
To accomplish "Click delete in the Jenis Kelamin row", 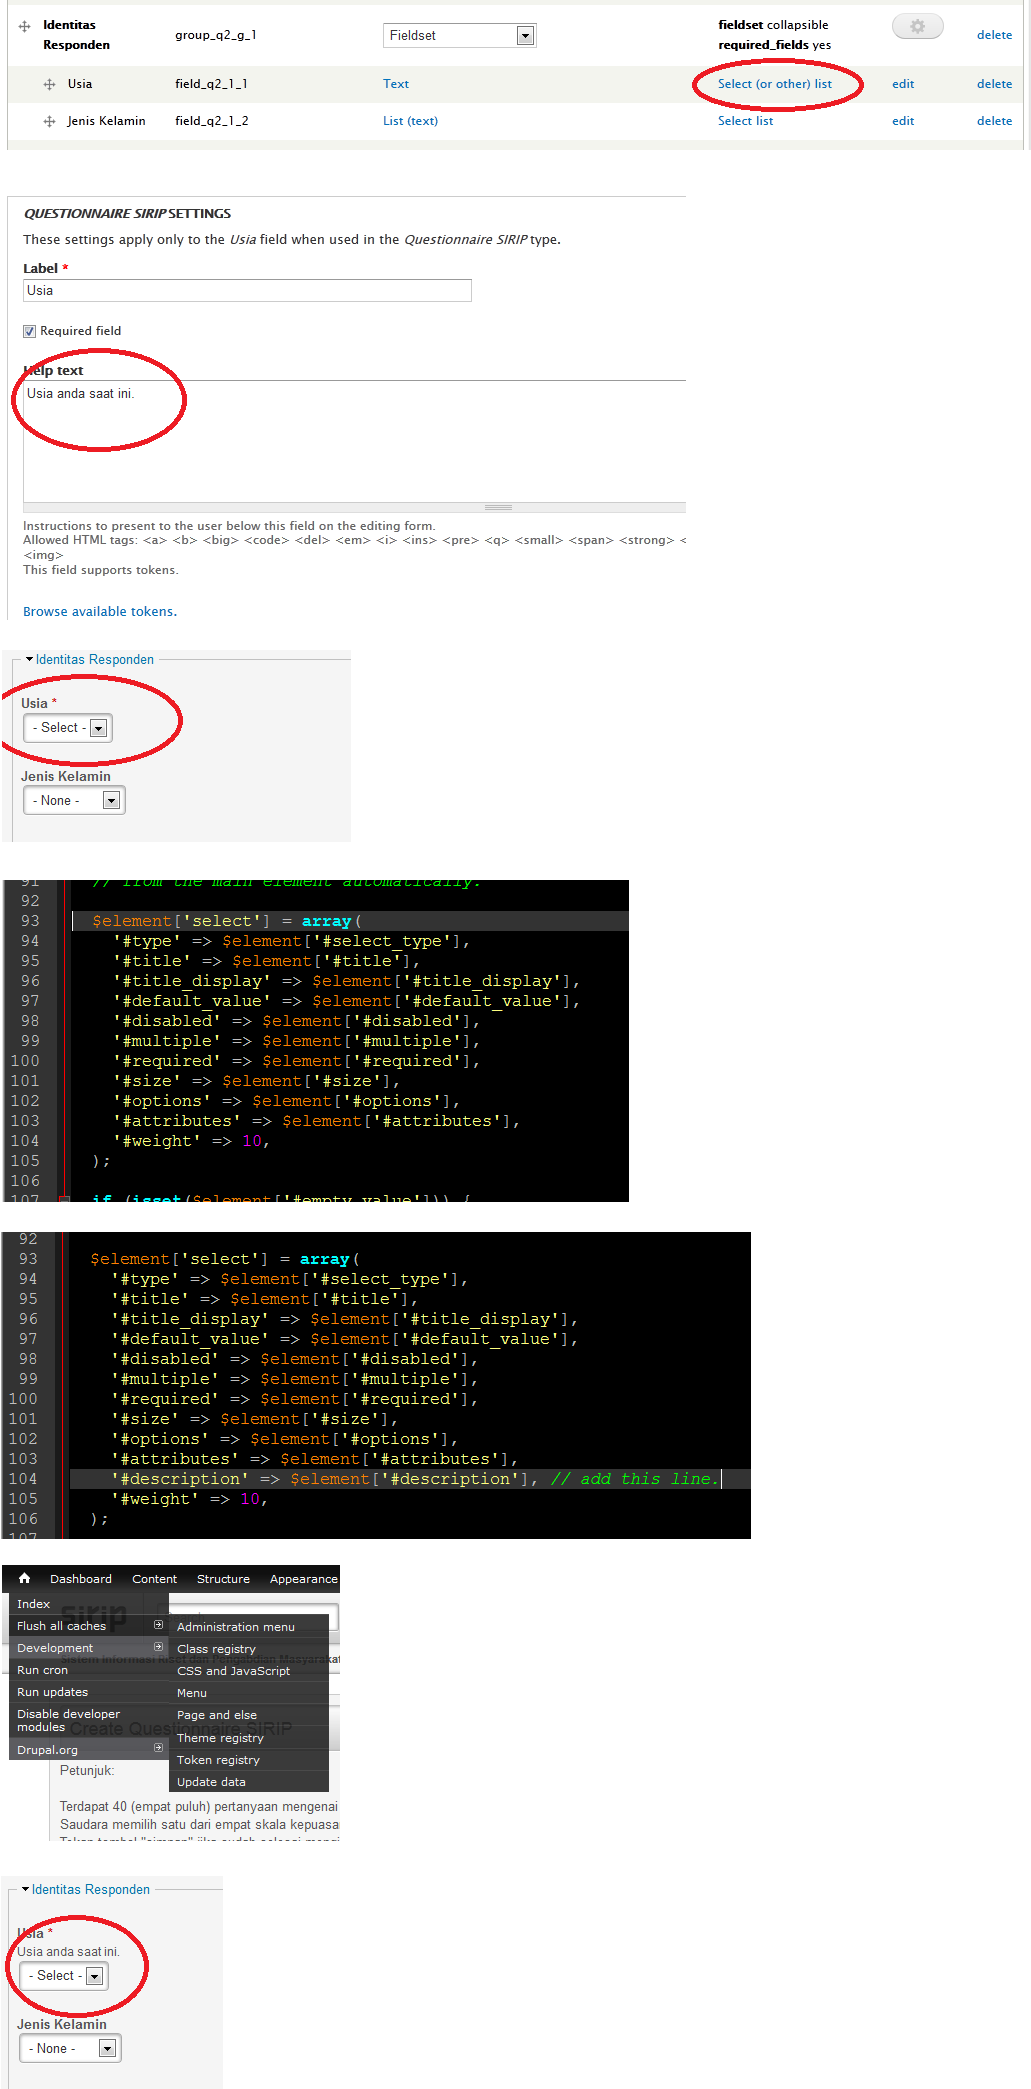I will coord(994,121).
